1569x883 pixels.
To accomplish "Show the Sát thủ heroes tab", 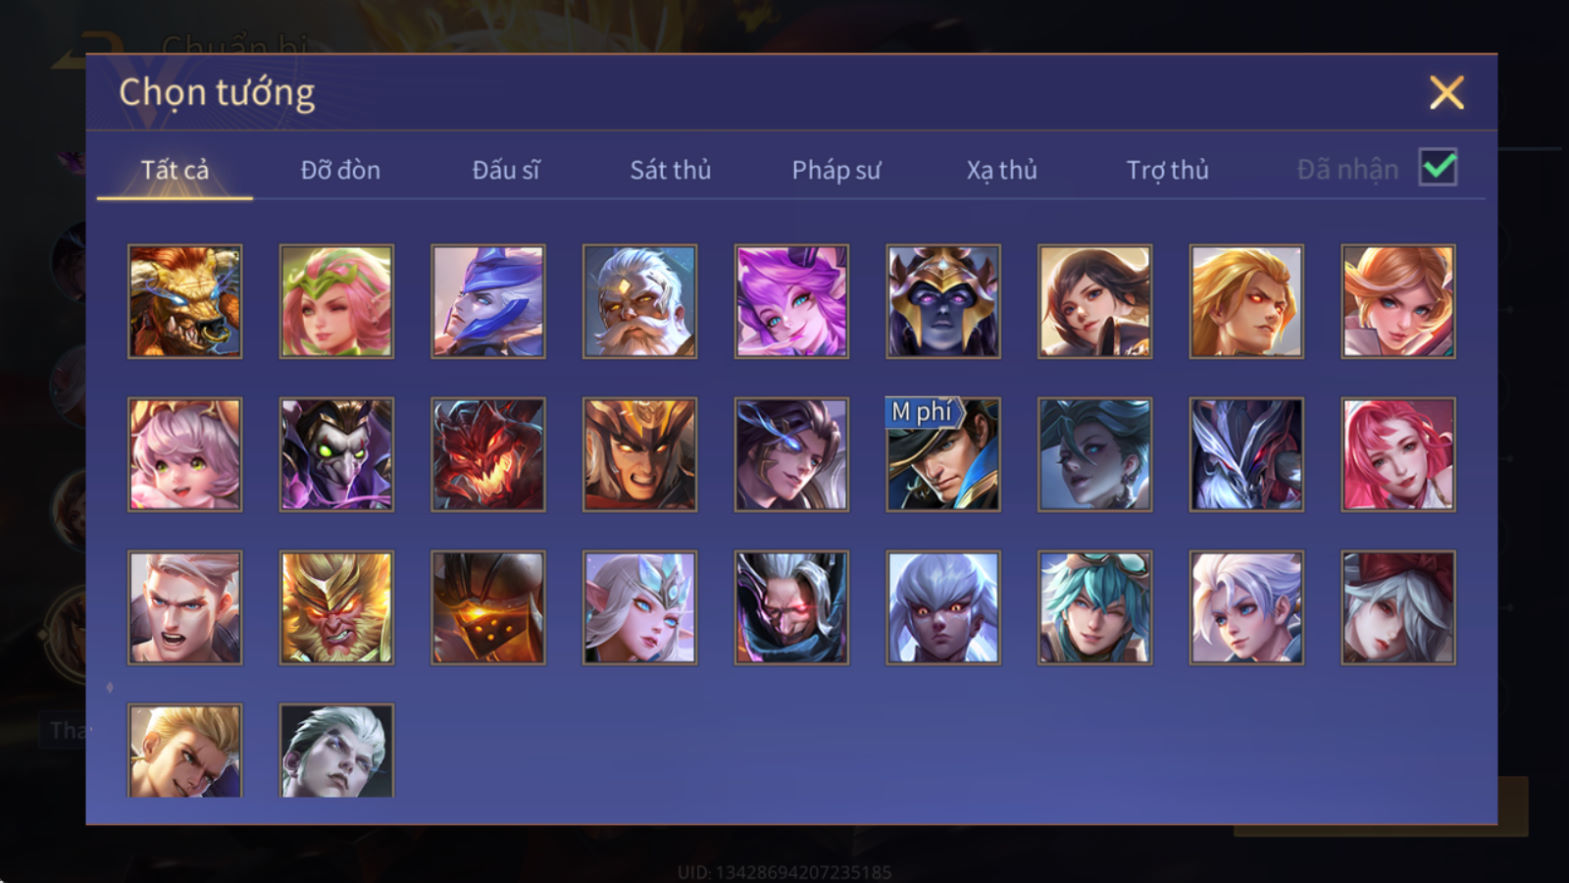I will (670, 170).
